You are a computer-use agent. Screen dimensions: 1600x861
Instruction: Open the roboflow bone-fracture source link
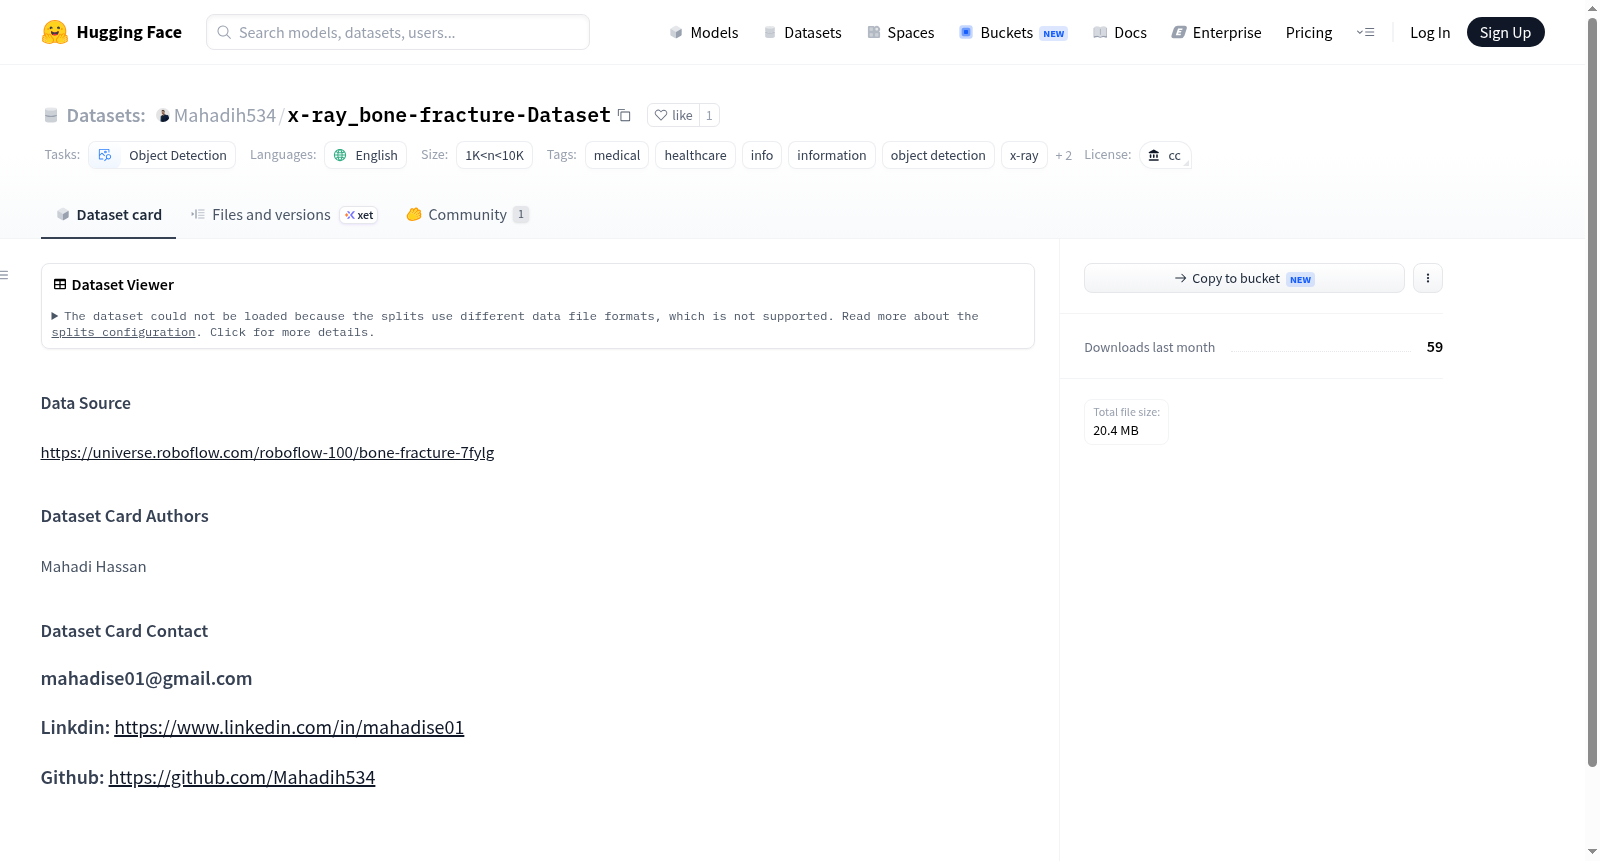coord(267,452)
